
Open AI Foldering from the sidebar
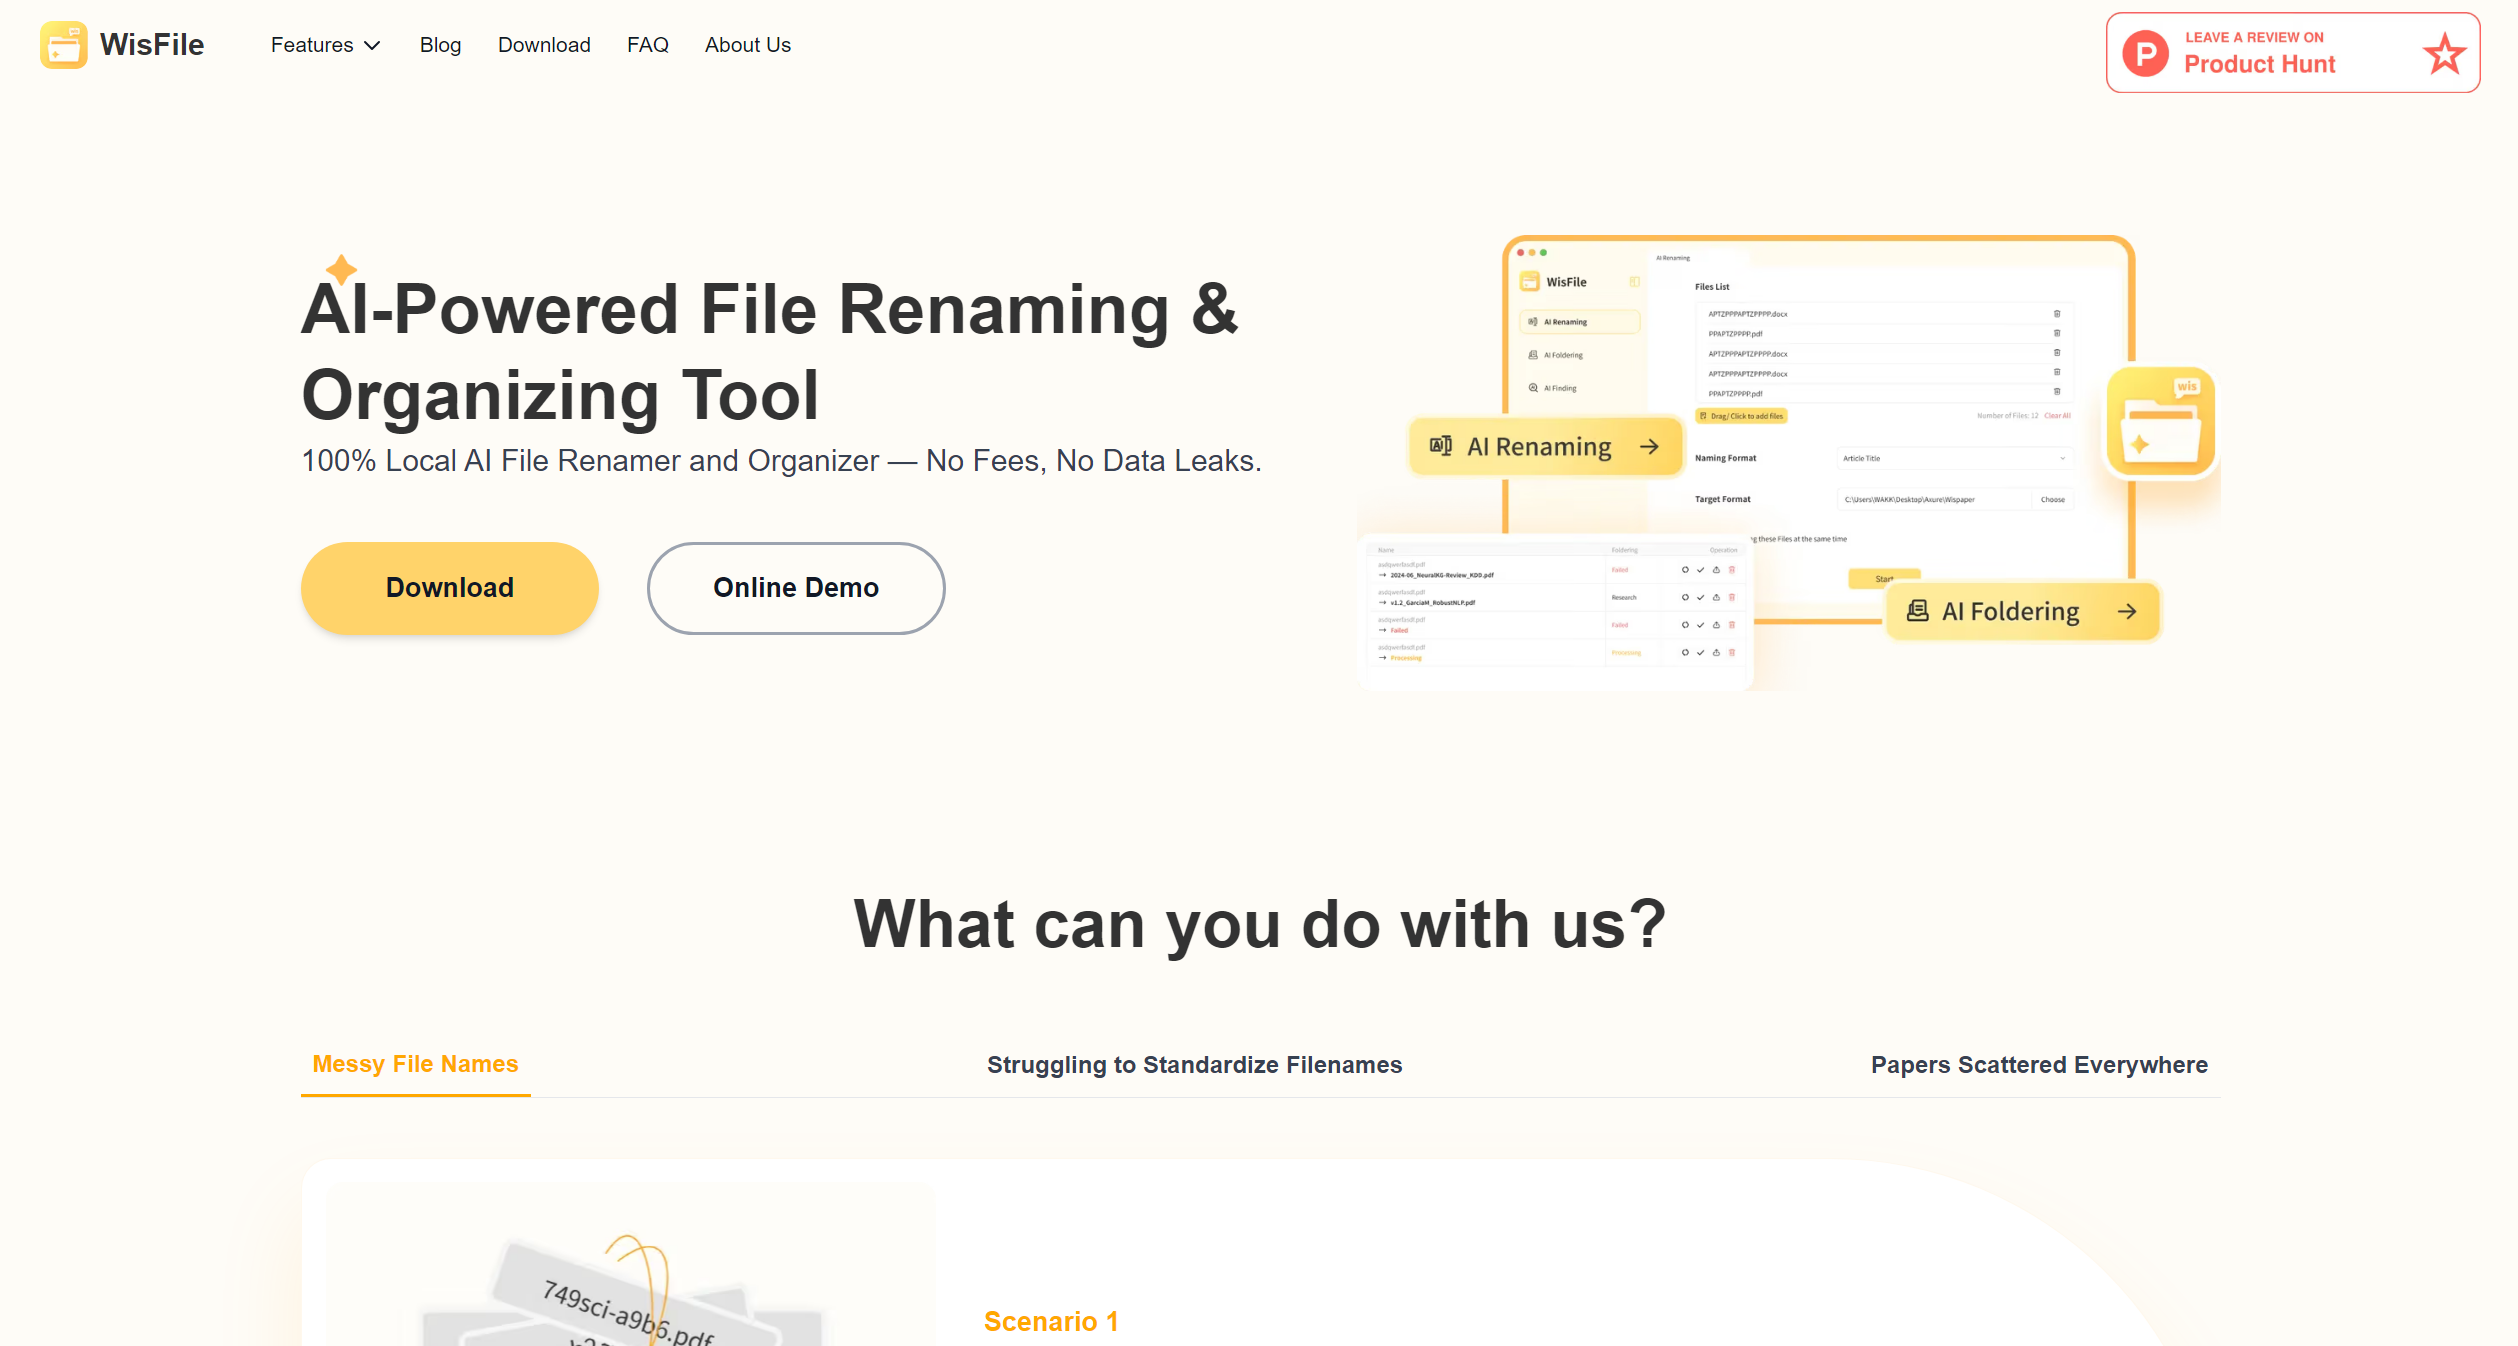click(x=1563, y=355)
